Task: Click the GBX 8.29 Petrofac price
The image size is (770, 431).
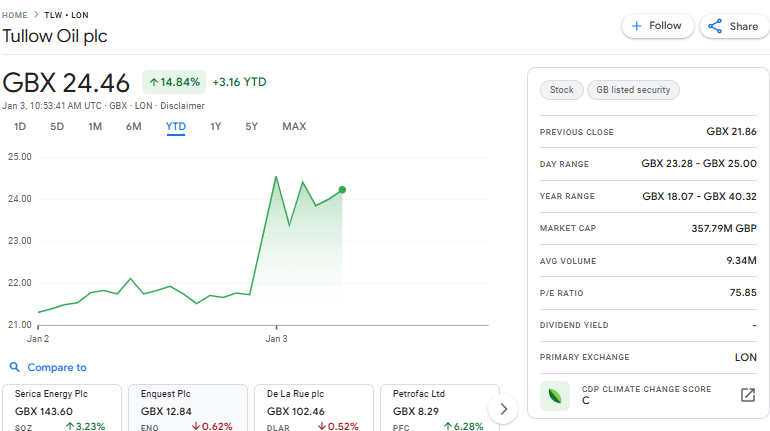Action: tap(416, 411)
